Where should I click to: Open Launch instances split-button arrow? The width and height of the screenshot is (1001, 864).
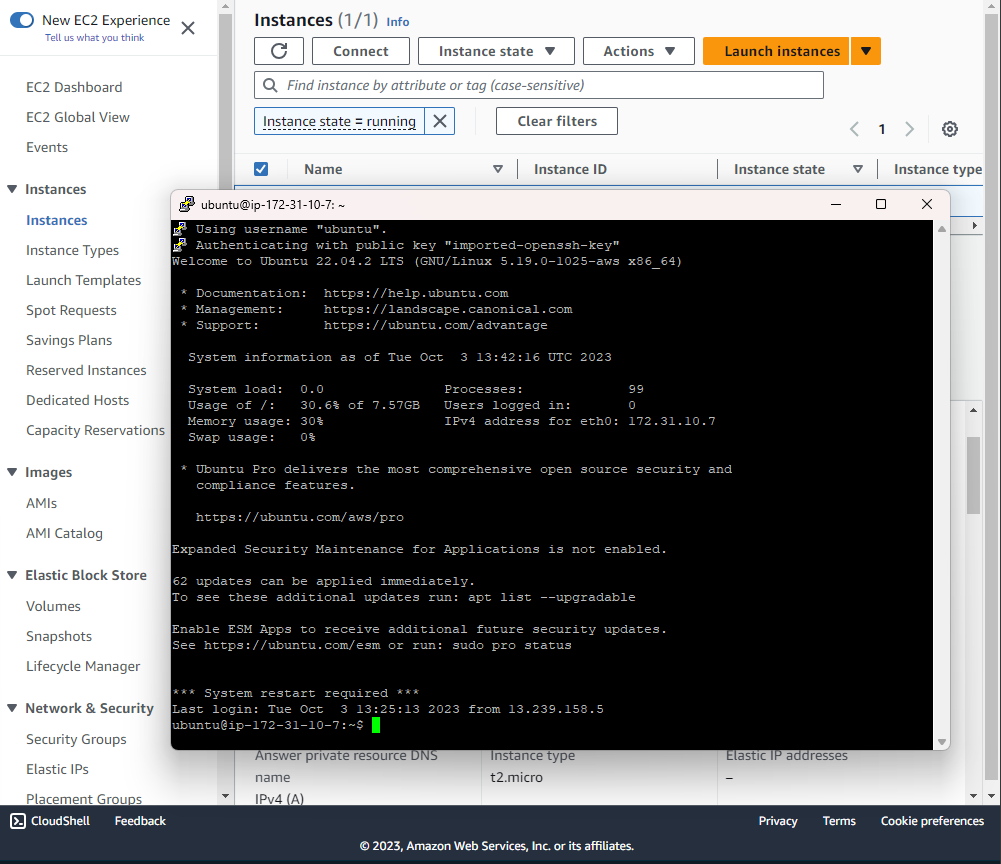tap(866, 51)
